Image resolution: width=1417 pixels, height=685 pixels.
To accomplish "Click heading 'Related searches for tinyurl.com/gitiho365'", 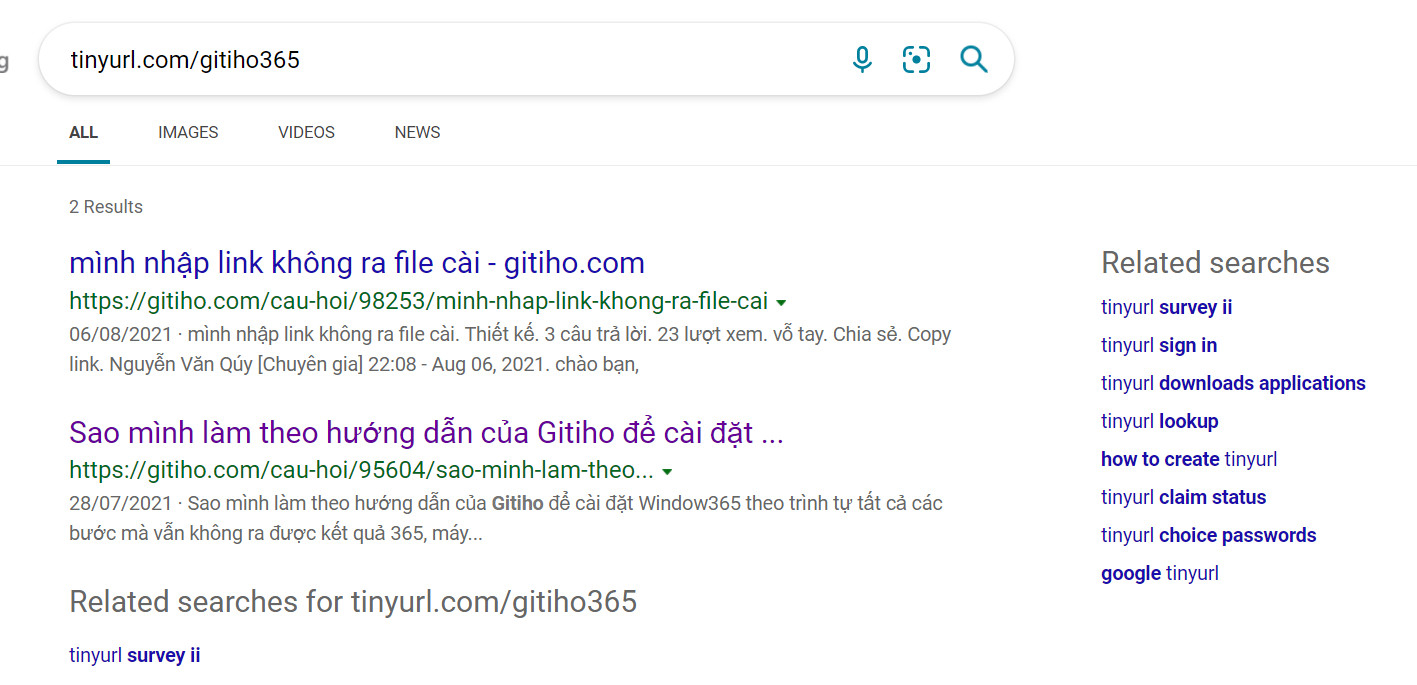I will [353, 602].
